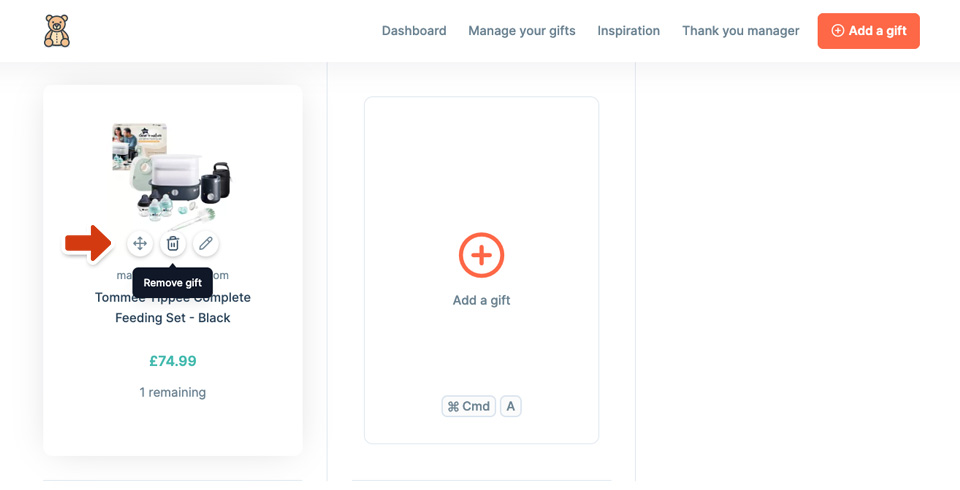Select the move gift icon

(140, 244)
